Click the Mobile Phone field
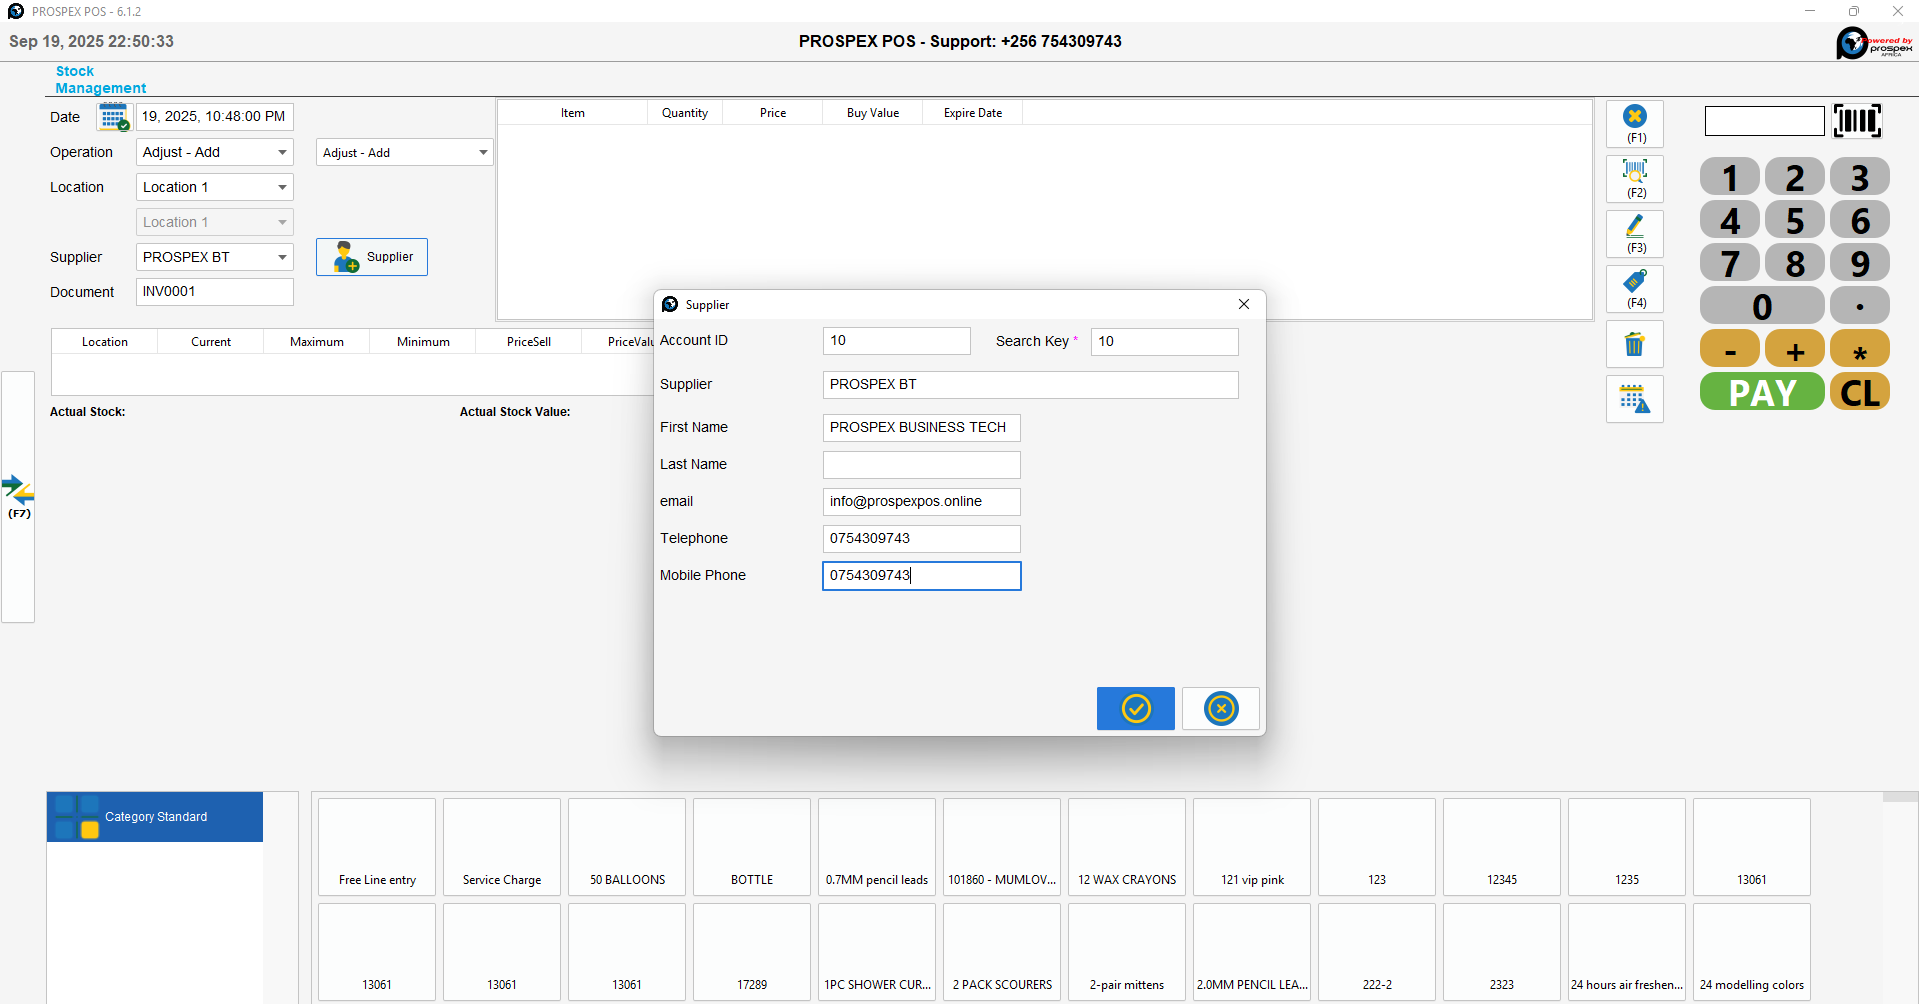Image resolution: width=1919 pixels, height=1004 pixels. pyautogui.click(x=922, y=576)
